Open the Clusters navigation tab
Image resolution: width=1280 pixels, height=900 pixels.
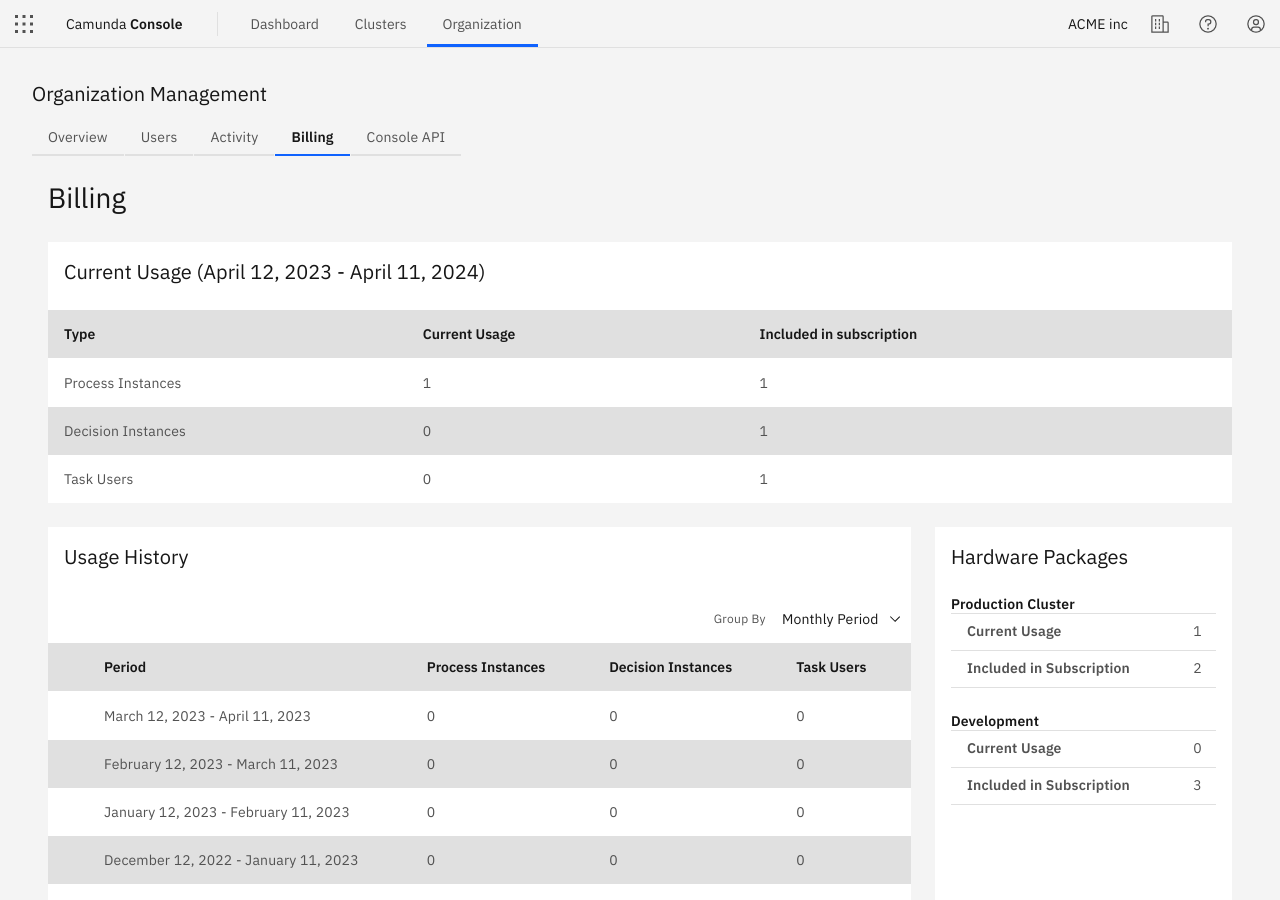(x=380, y=24)
